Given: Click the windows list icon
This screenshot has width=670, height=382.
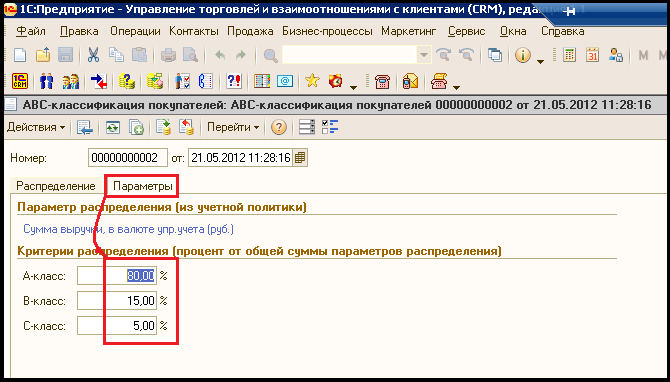Looking at the screenshot, I should pyautogui.click(x=495, y=55).
